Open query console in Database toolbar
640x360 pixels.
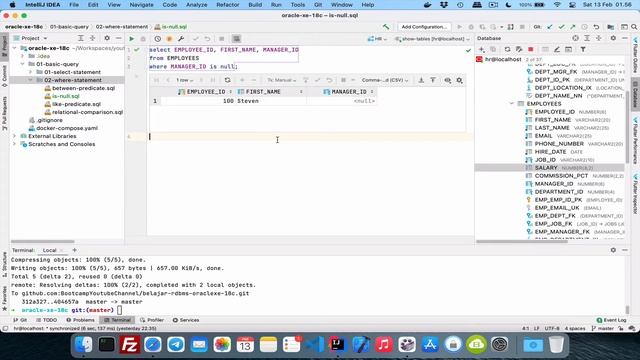pos(568,49)
